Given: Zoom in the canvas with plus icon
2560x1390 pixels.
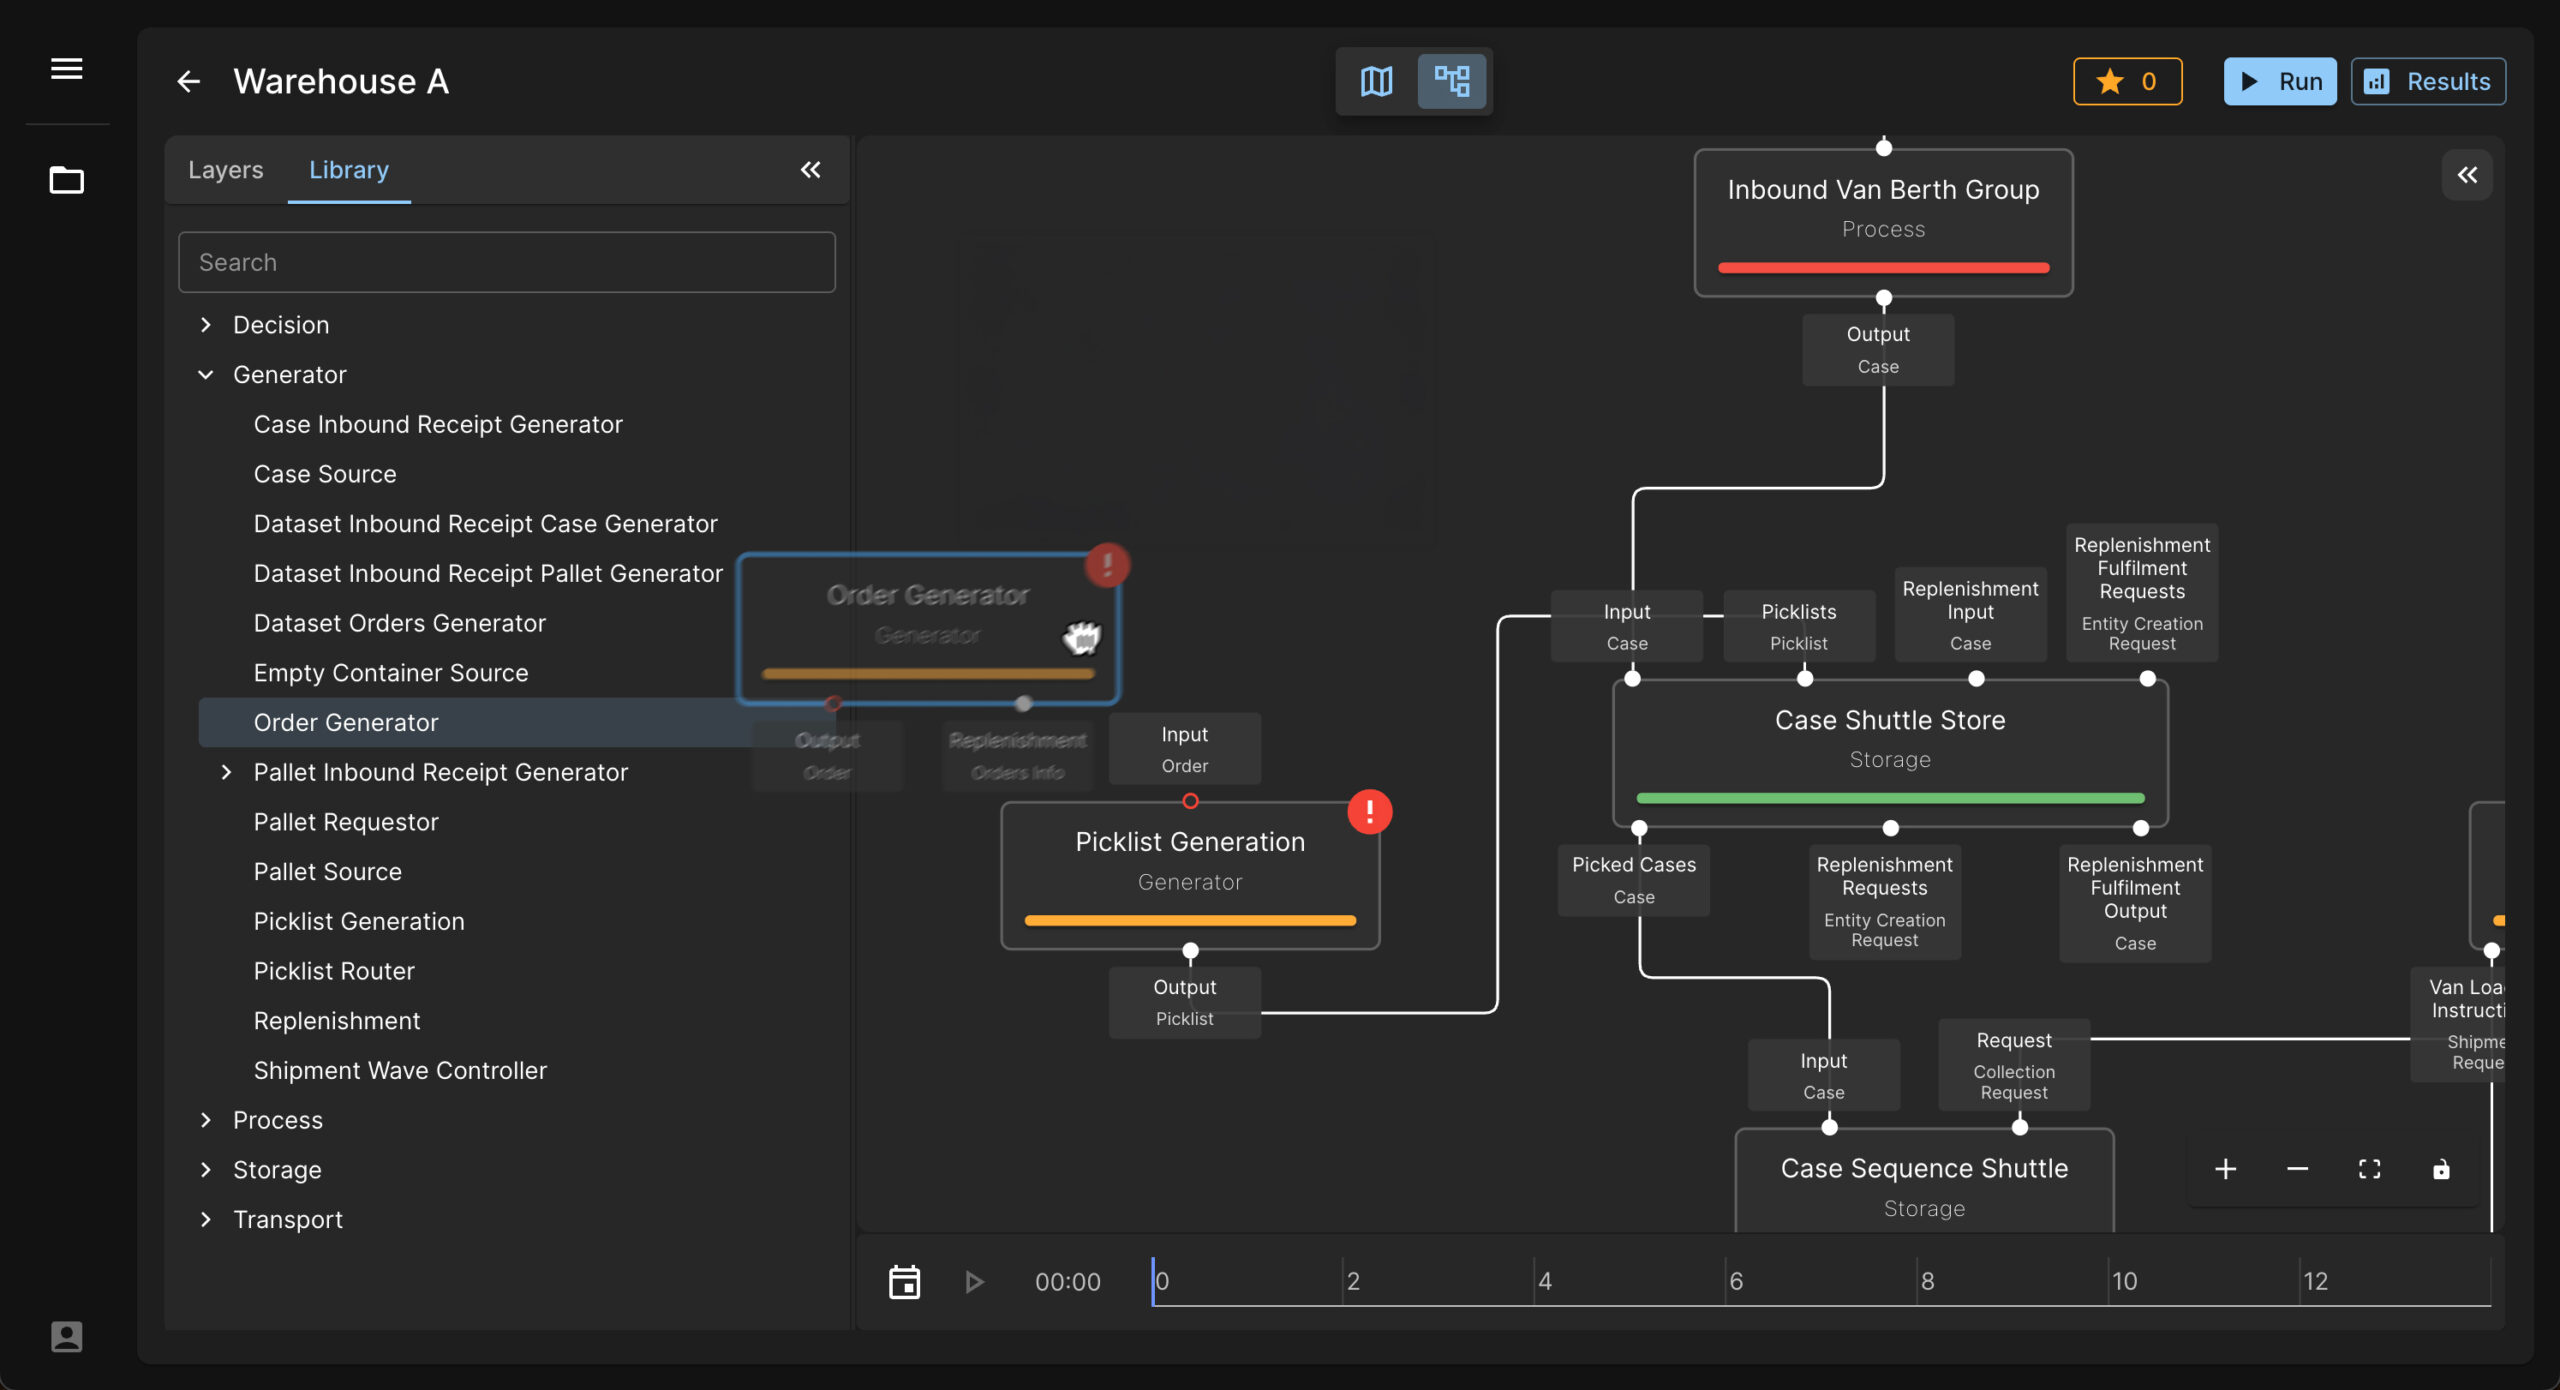Looking at the screenshot, I should pyautogui.click(x=2225, y=1169).
